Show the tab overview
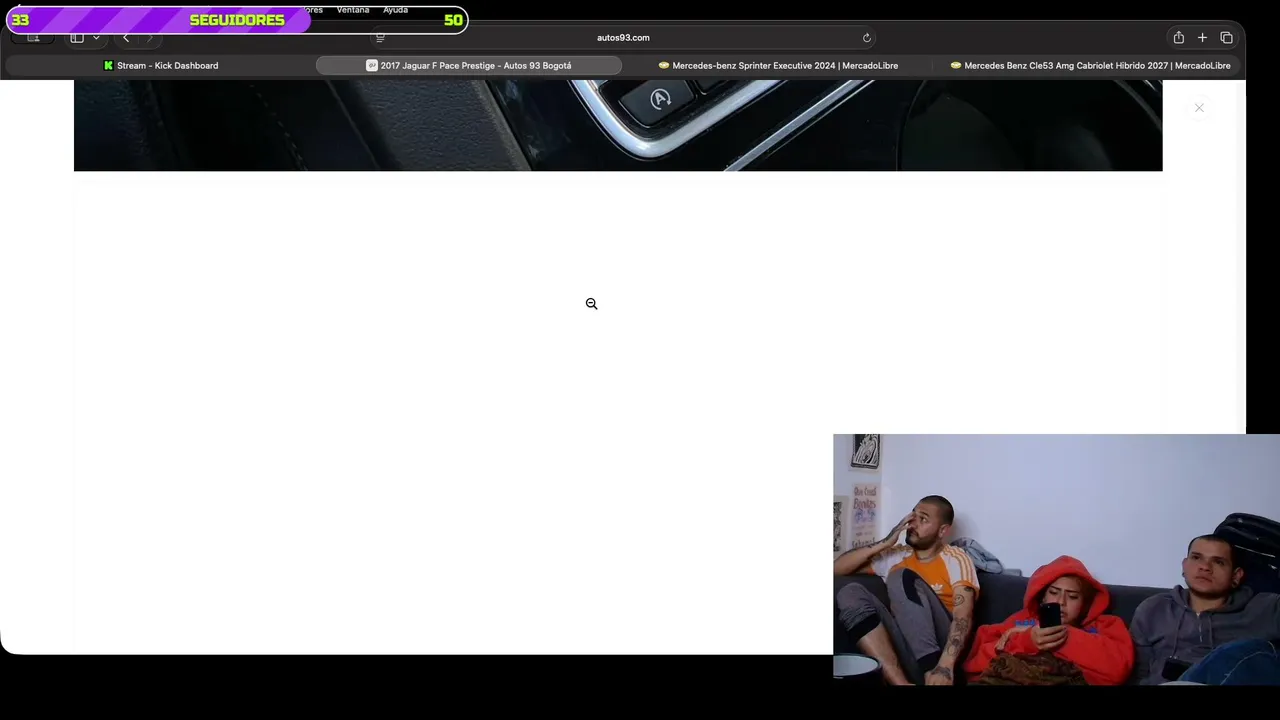 point(1227,38)
